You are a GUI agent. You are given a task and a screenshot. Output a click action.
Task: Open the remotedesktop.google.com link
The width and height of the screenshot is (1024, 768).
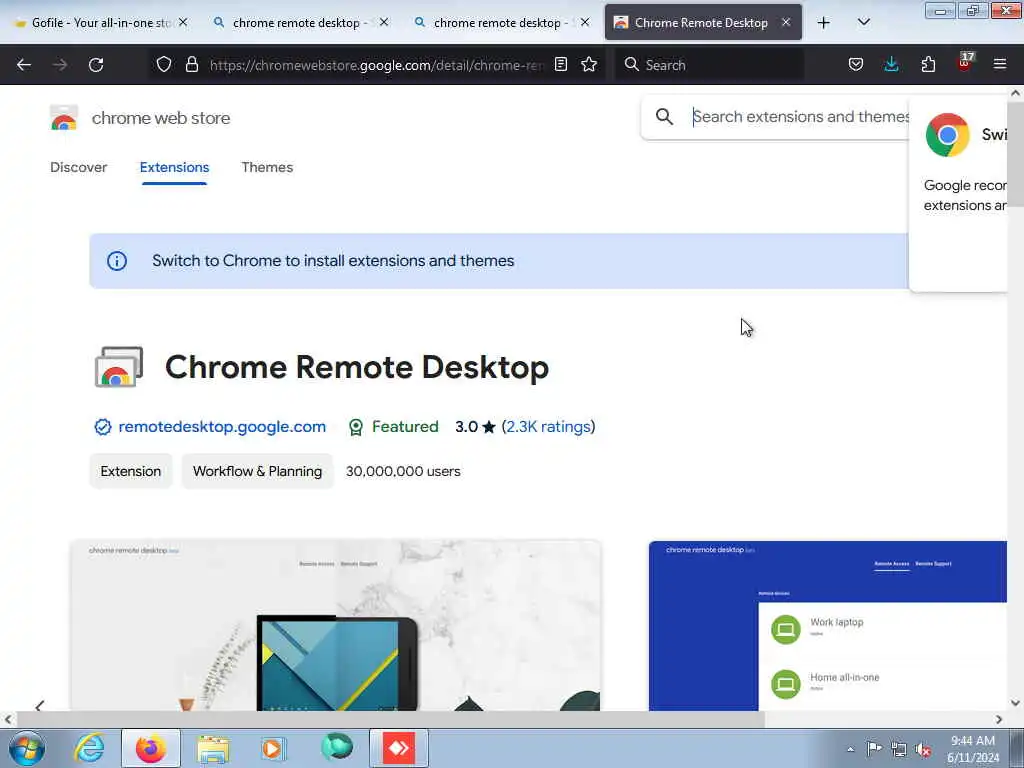[x=222, y=427]
